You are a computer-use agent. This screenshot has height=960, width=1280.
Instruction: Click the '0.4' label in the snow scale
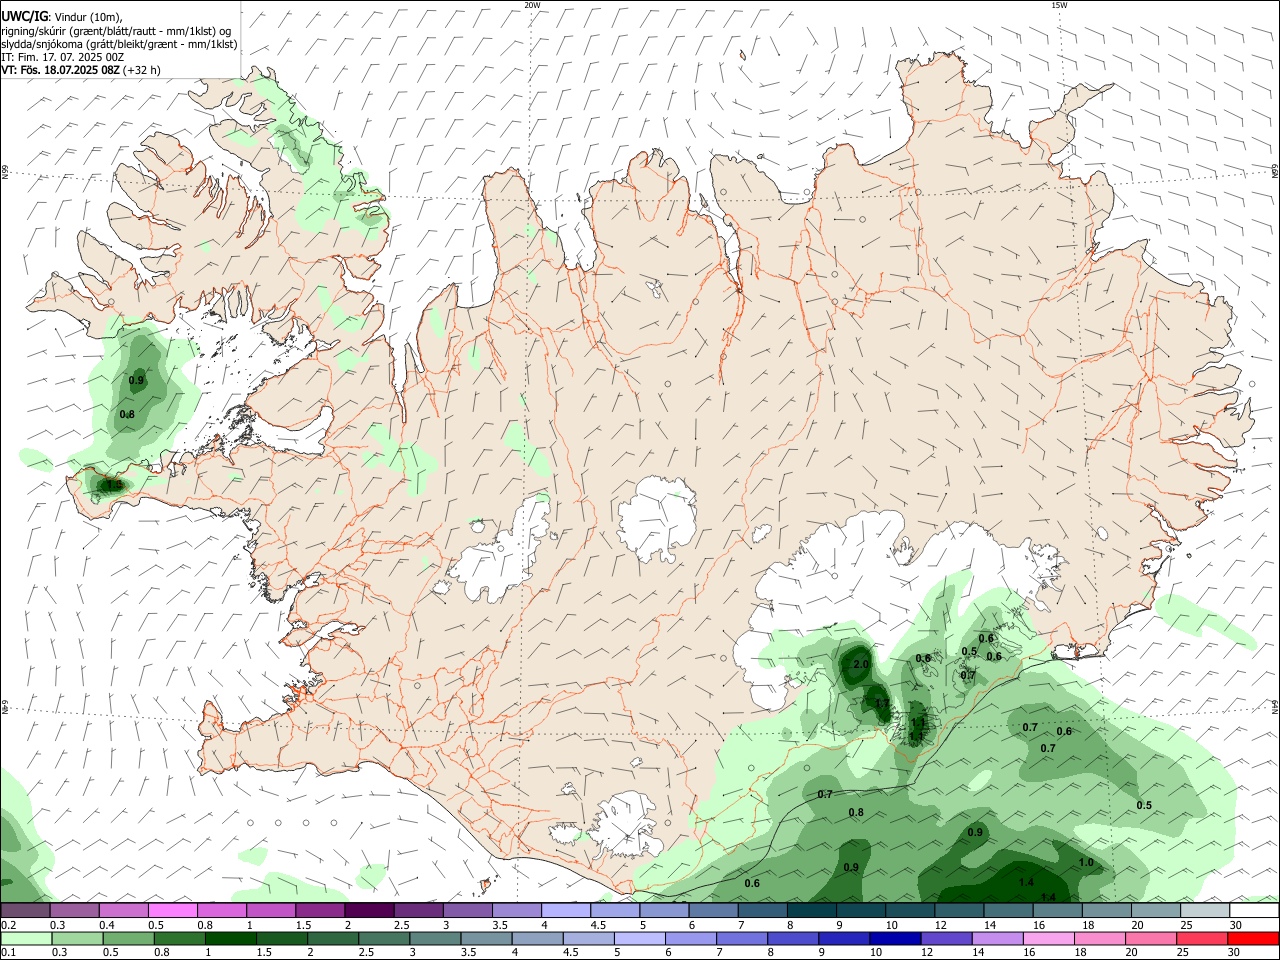click(x=107, y=925)
